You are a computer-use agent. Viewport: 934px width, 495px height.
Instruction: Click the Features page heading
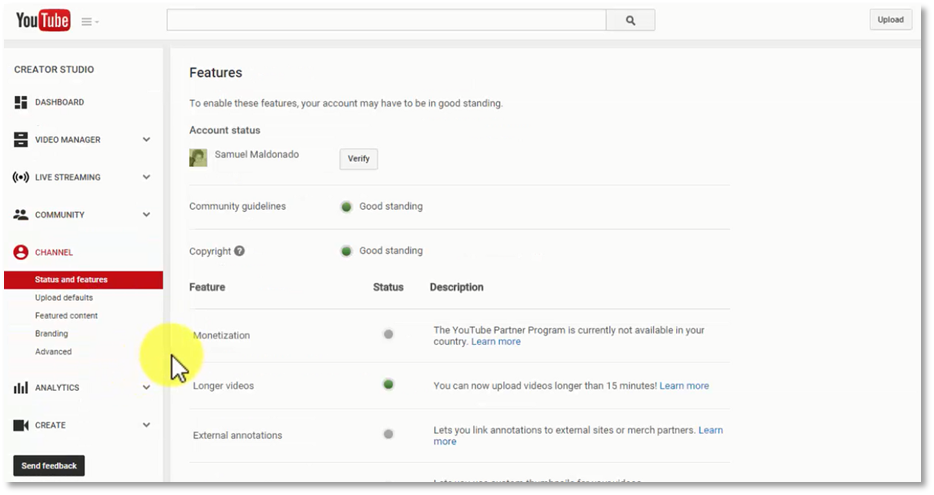pos(216,73)
